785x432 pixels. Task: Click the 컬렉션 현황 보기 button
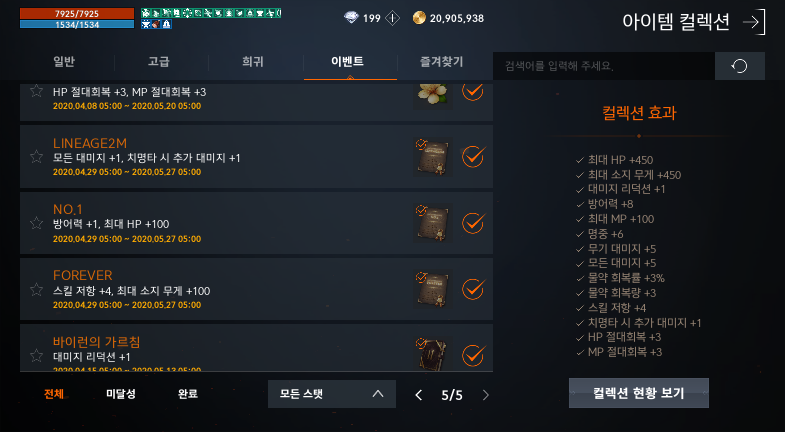pyautogui.click(x=639, y=393)
